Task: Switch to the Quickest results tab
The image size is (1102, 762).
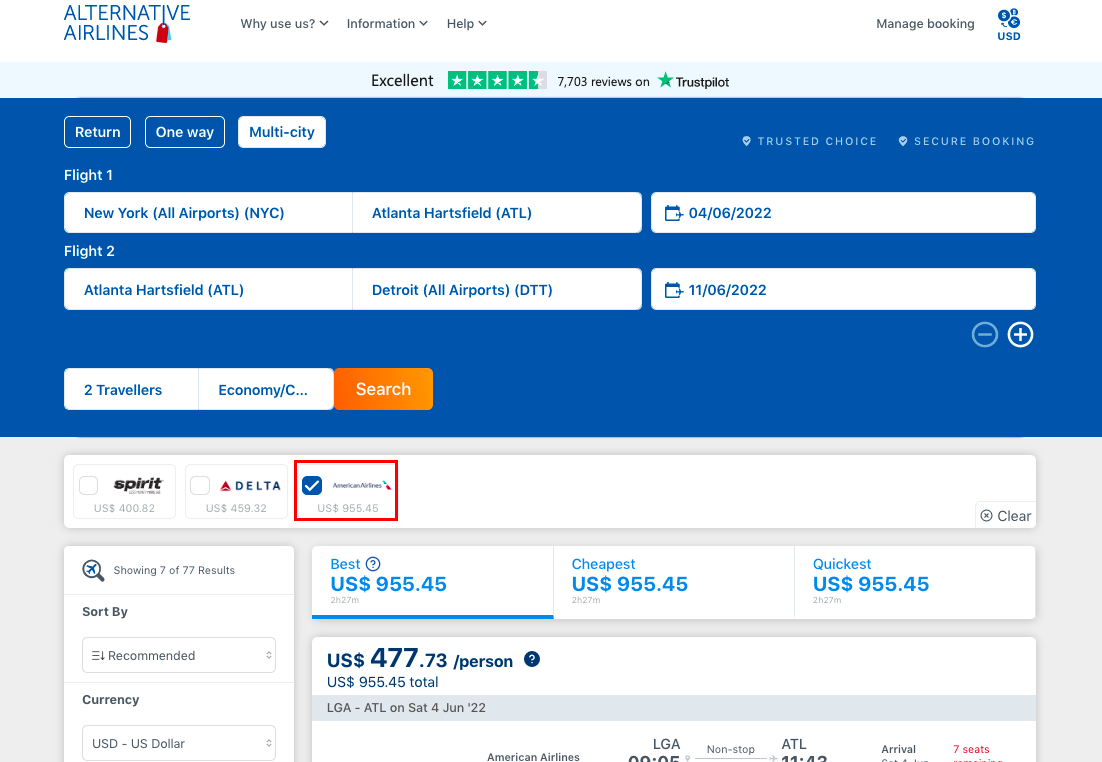Action: (915, 582)
